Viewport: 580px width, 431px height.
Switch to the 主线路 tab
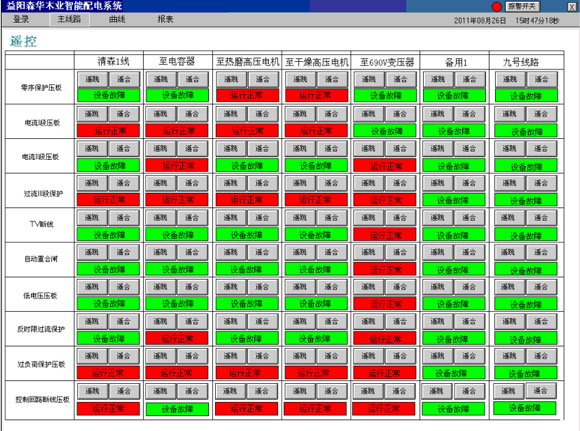pos(69,19)
